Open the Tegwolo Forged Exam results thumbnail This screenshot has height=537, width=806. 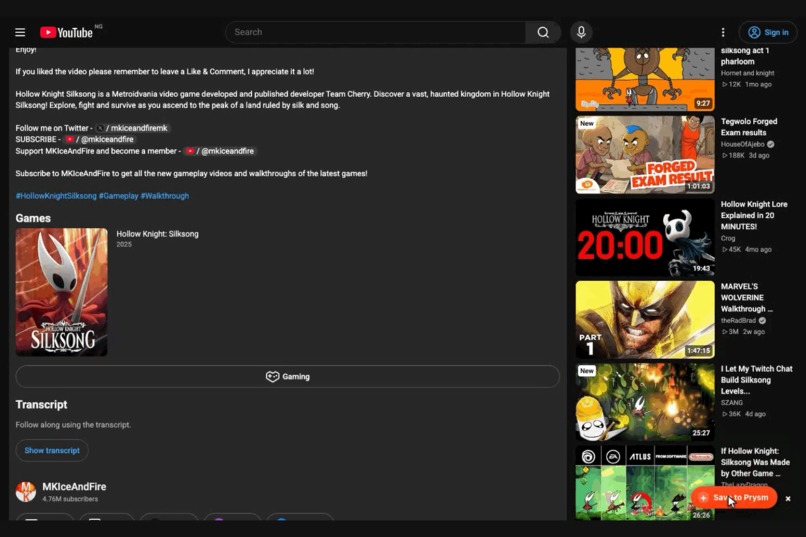coord(645,155)
